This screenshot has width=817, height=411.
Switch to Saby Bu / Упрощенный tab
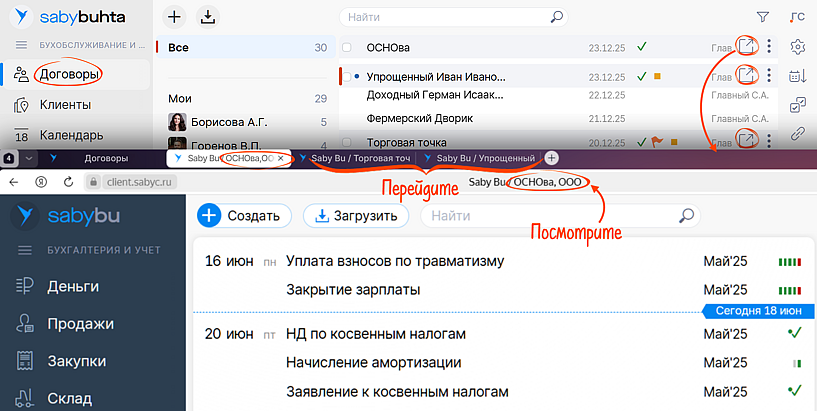pos(480,158)
